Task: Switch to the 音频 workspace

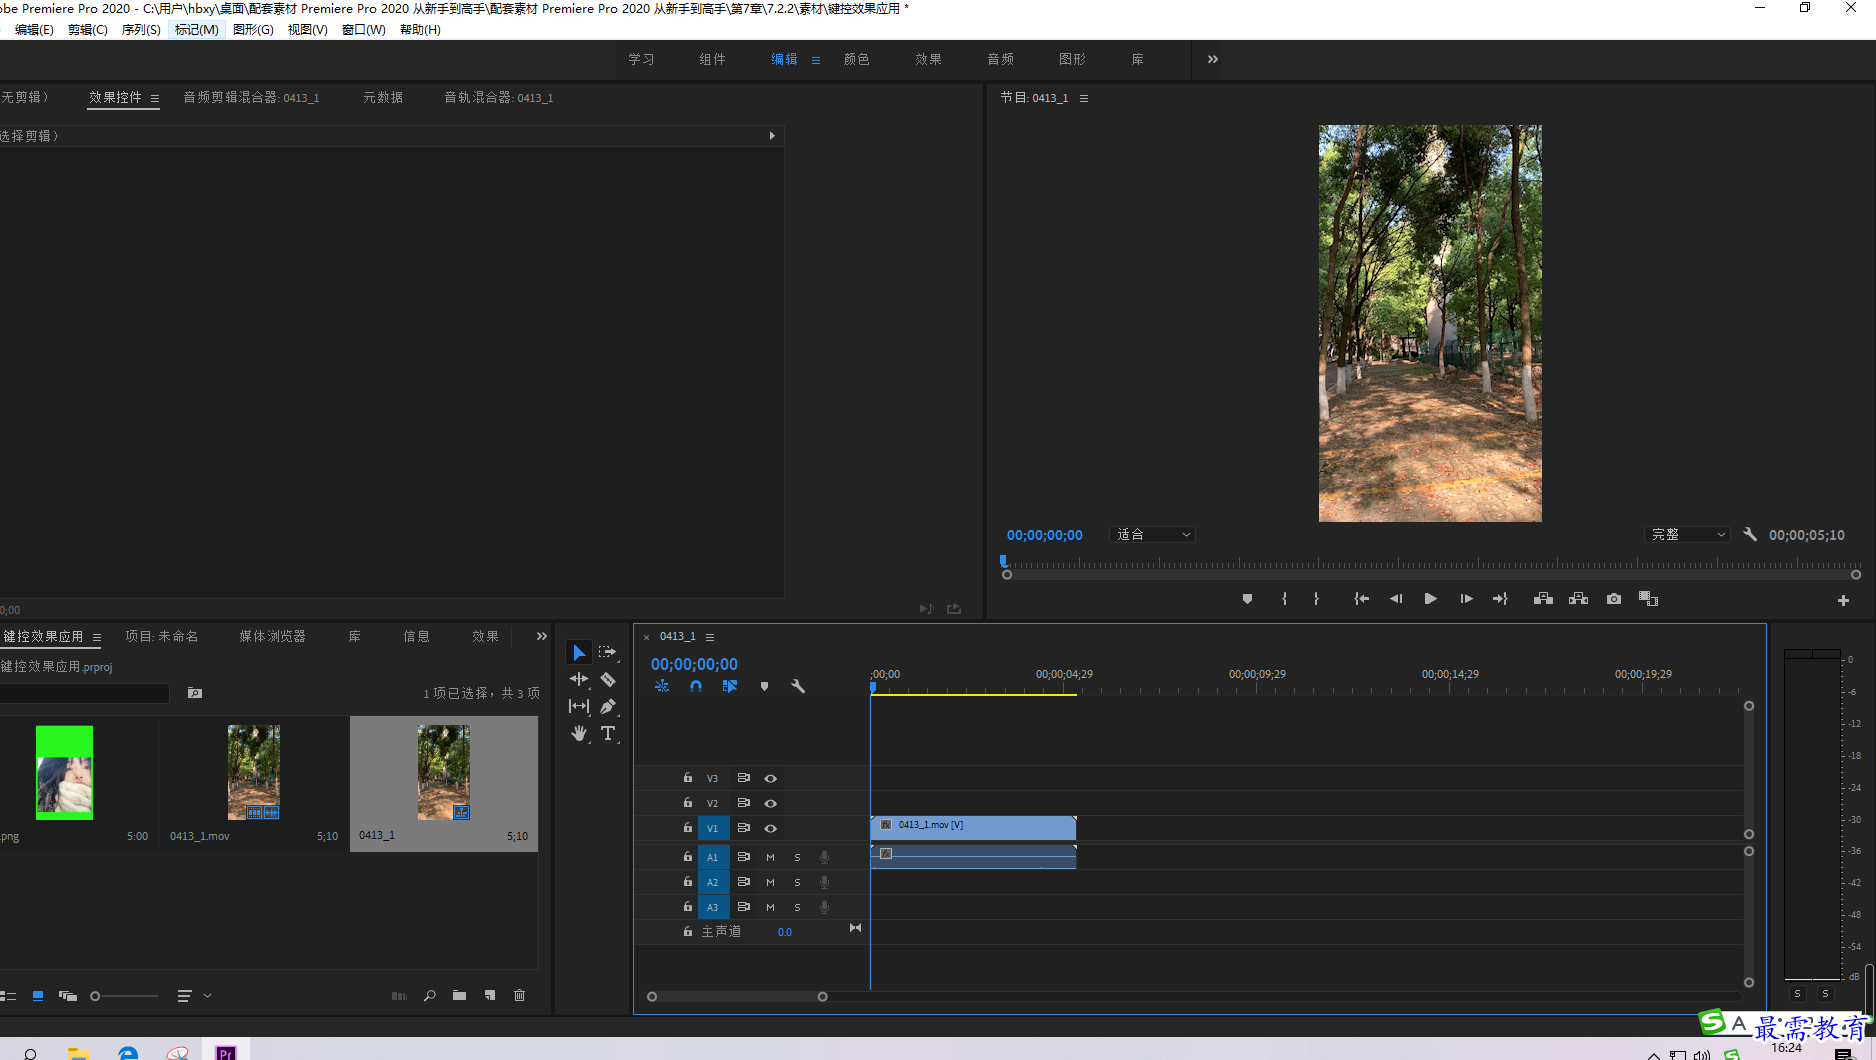Action: 1000,59
